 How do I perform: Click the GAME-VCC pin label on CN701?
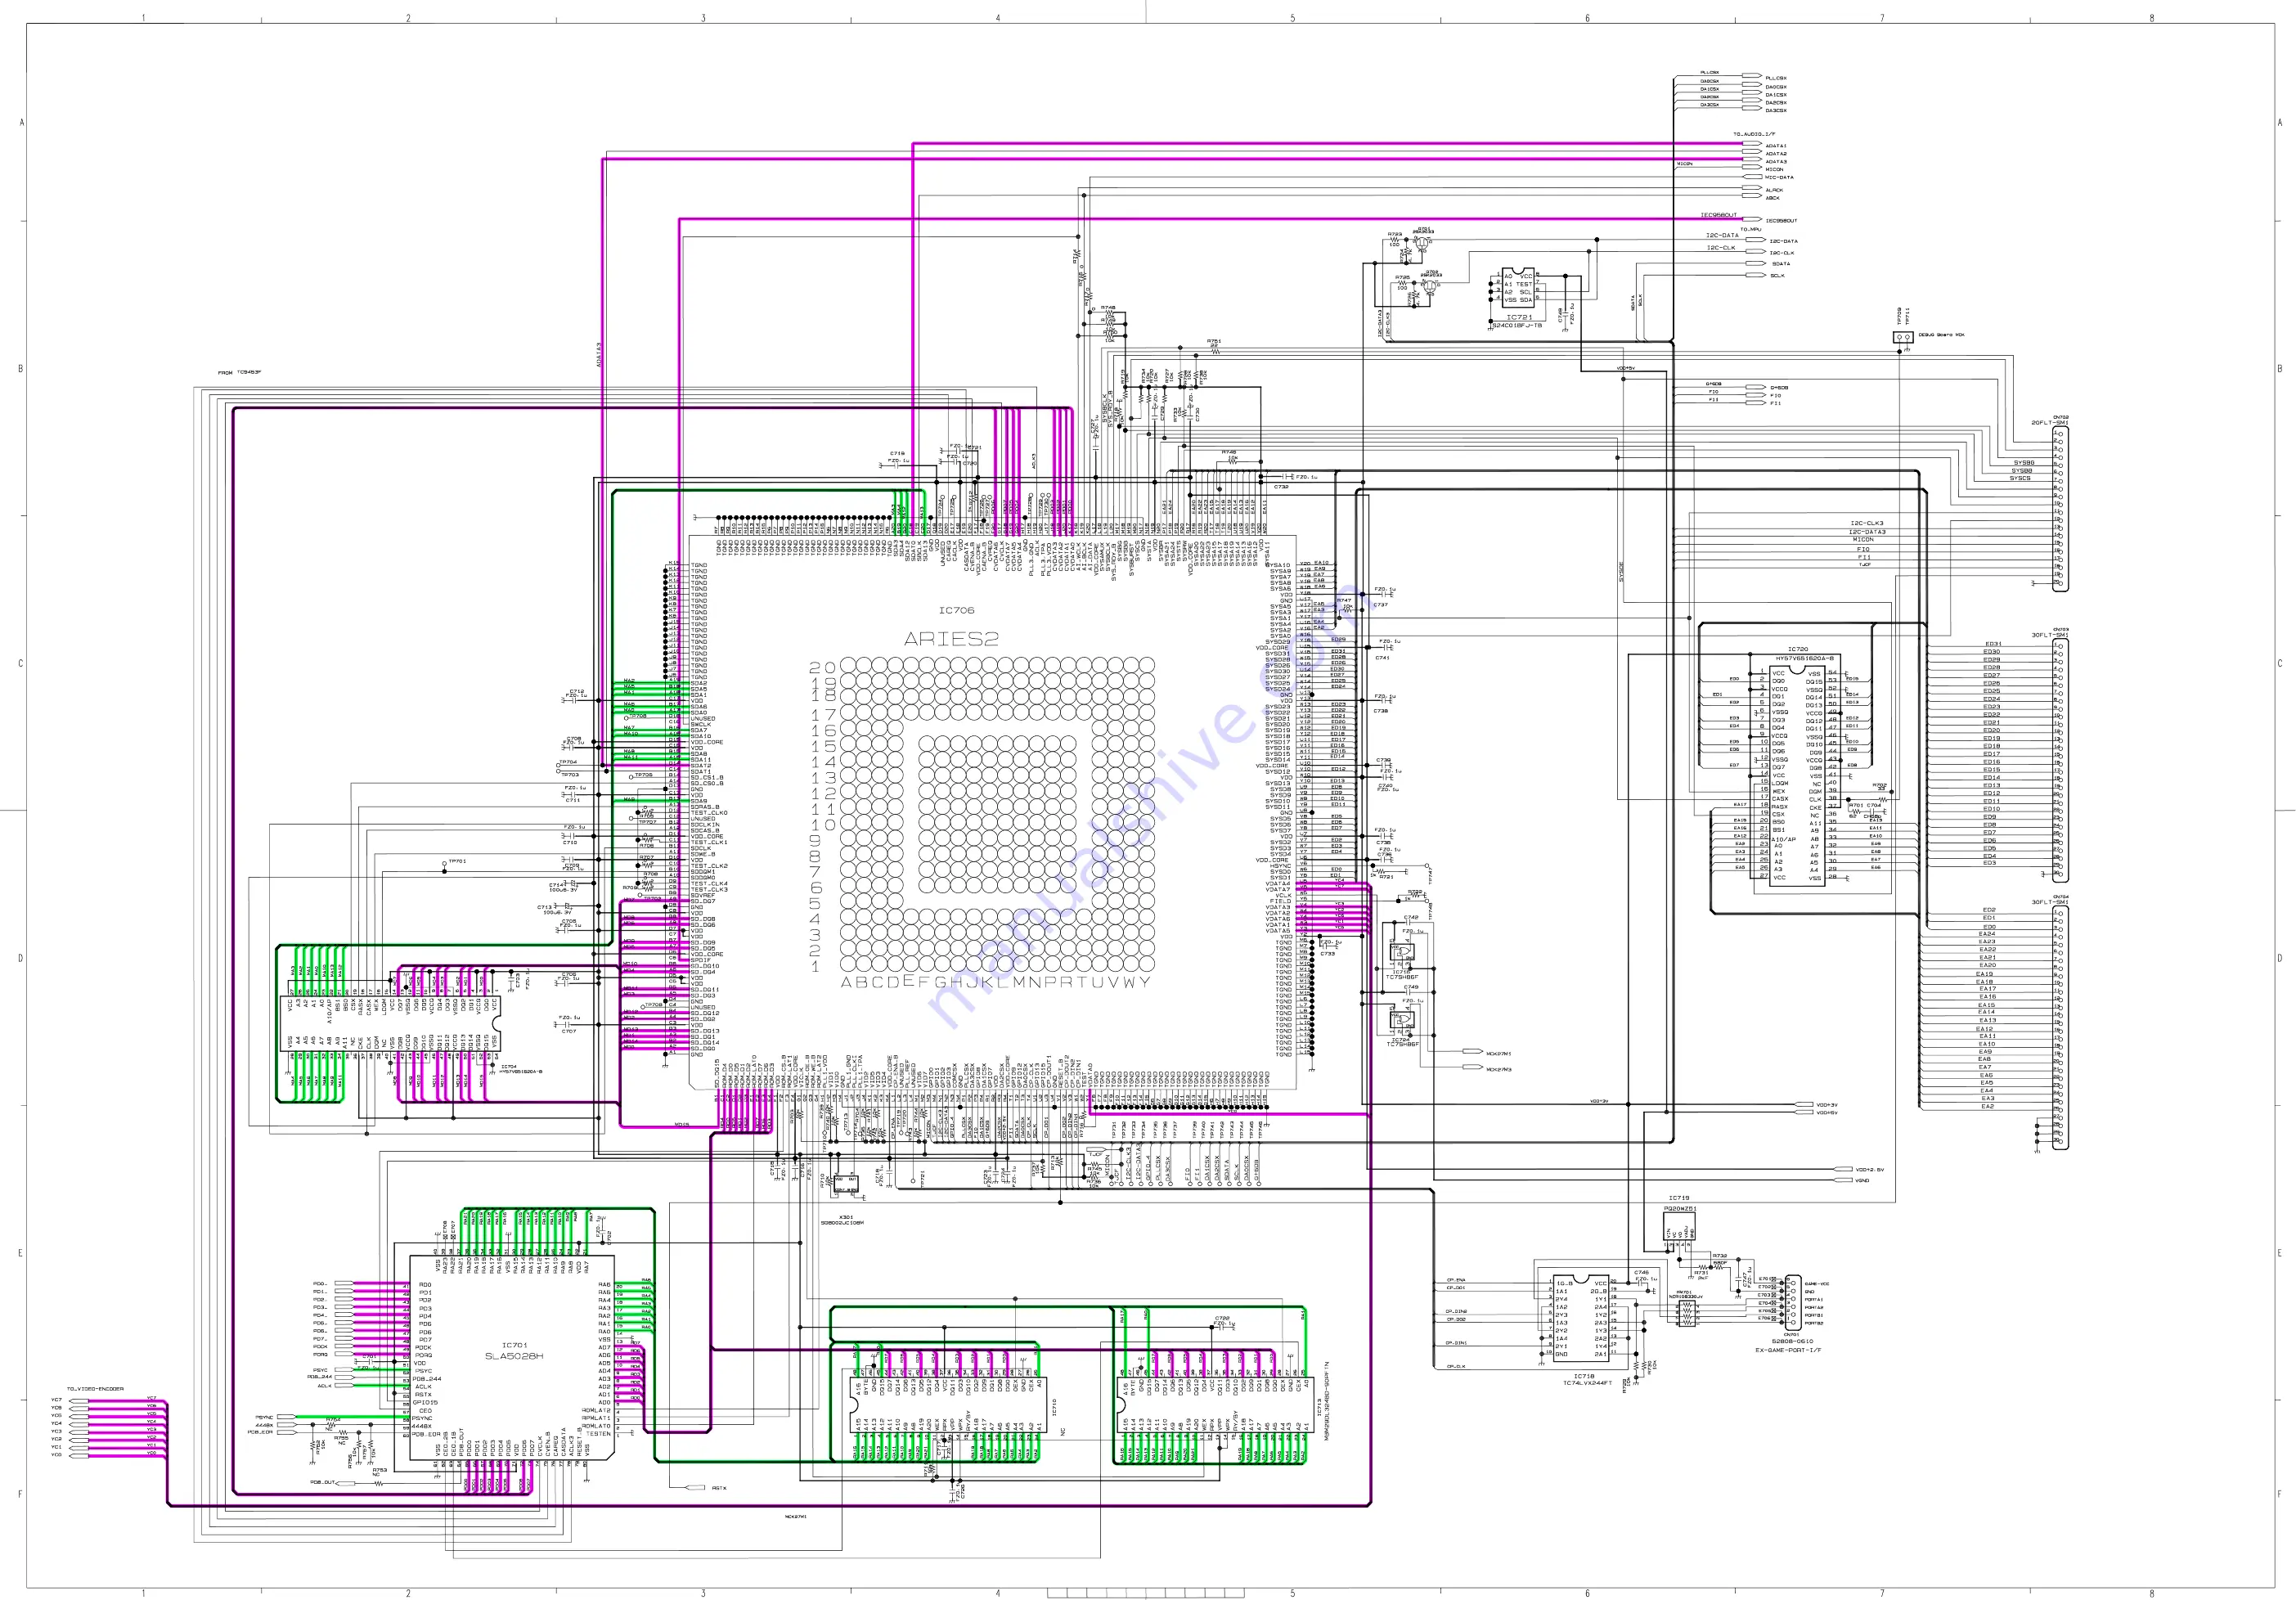point(1817,1284)
